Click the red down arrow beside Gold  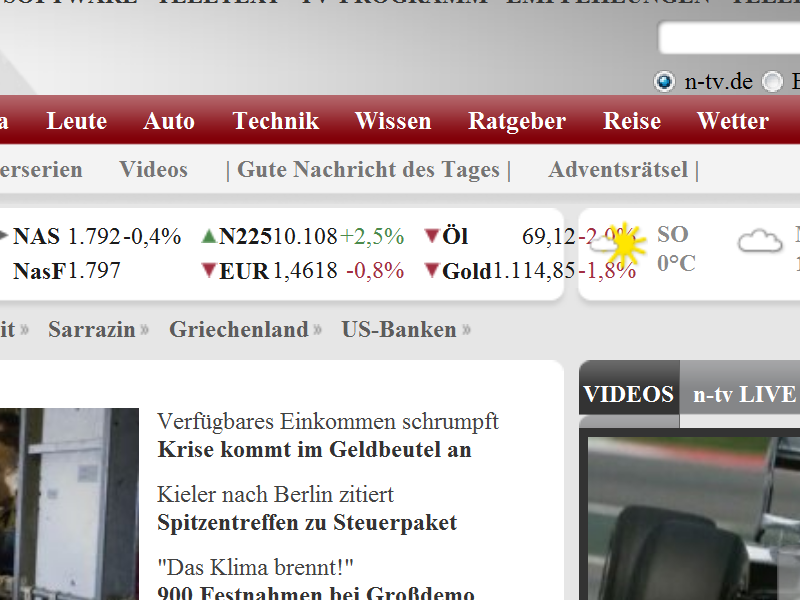432,270
